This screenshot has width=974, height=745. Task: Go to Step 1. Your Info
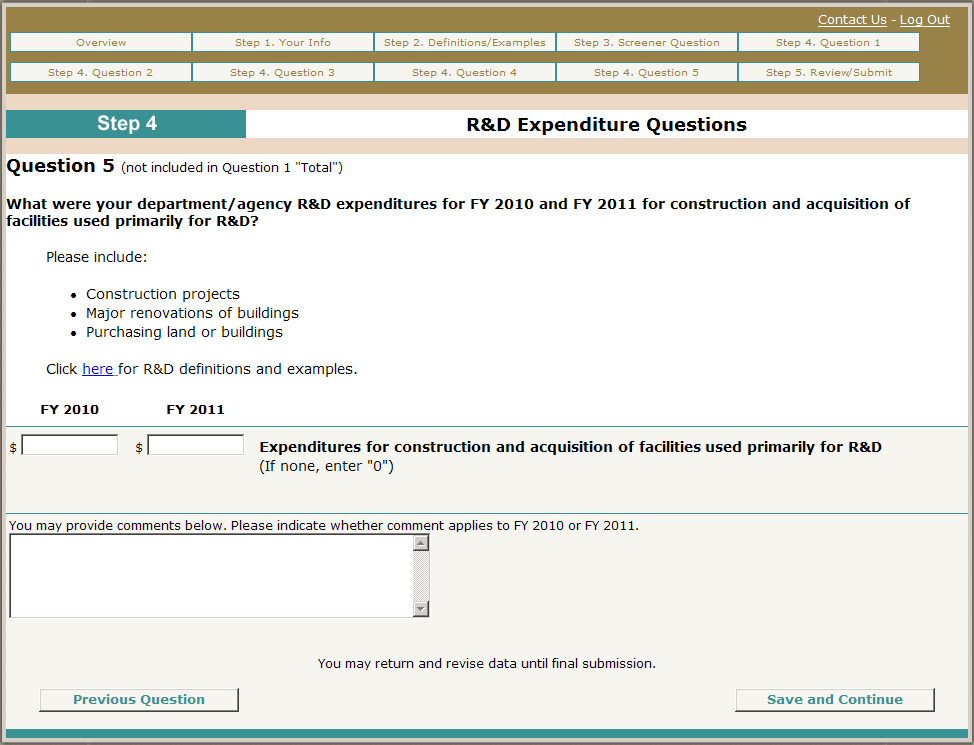[283, 42]
